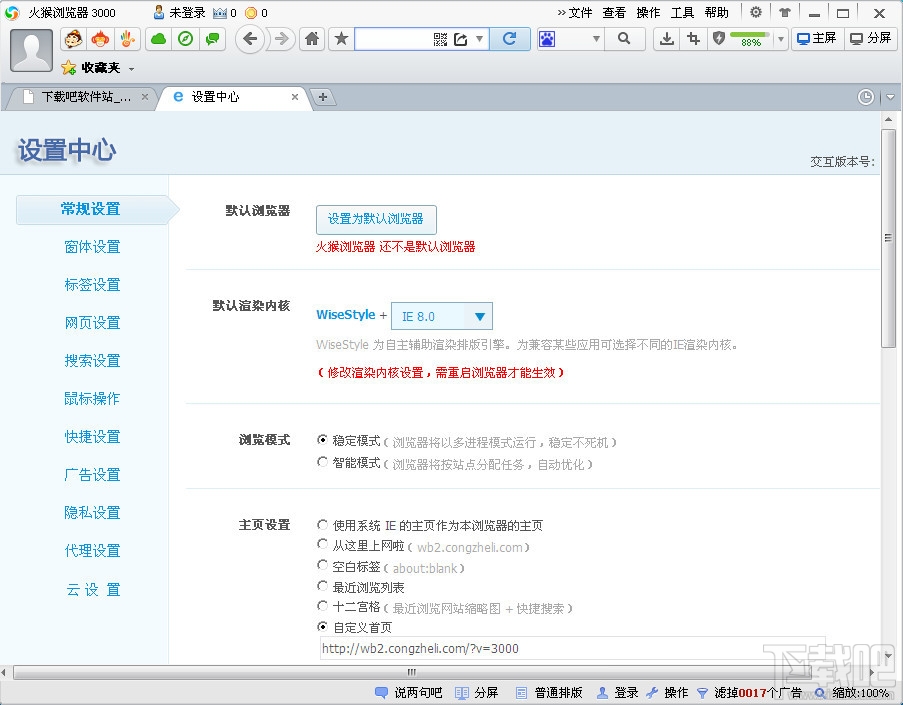The height and width of the screenshot is (705, 903).
Task: Click the red monkey toolbar icon
Action: pos(101,39)
